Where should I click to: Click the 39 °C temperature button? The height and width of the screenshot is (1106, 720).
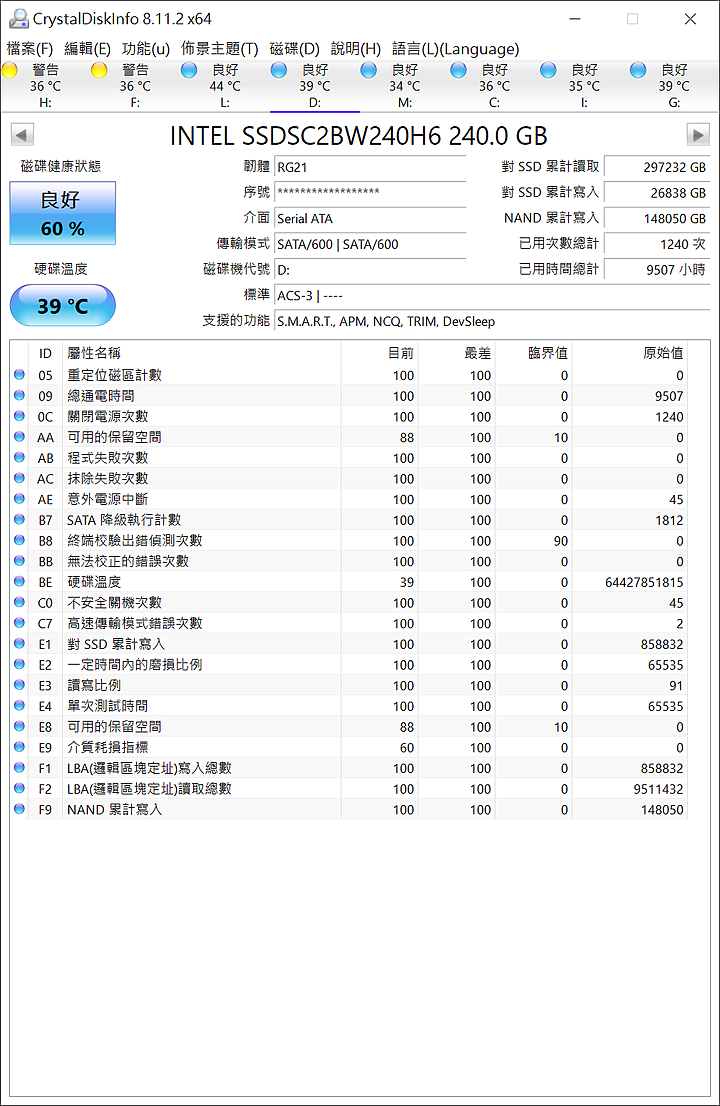(x=63, y=305)
